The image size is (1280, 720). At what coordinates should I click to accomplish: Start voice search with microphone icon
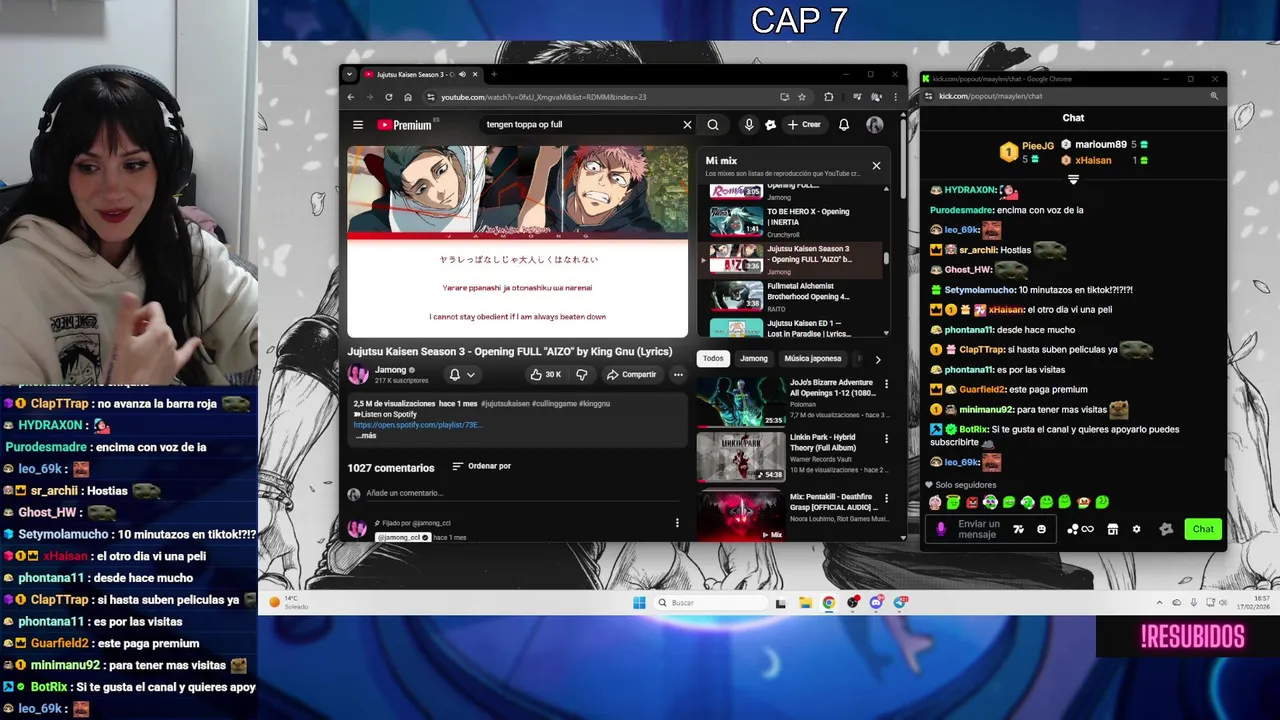coord(748,125)
